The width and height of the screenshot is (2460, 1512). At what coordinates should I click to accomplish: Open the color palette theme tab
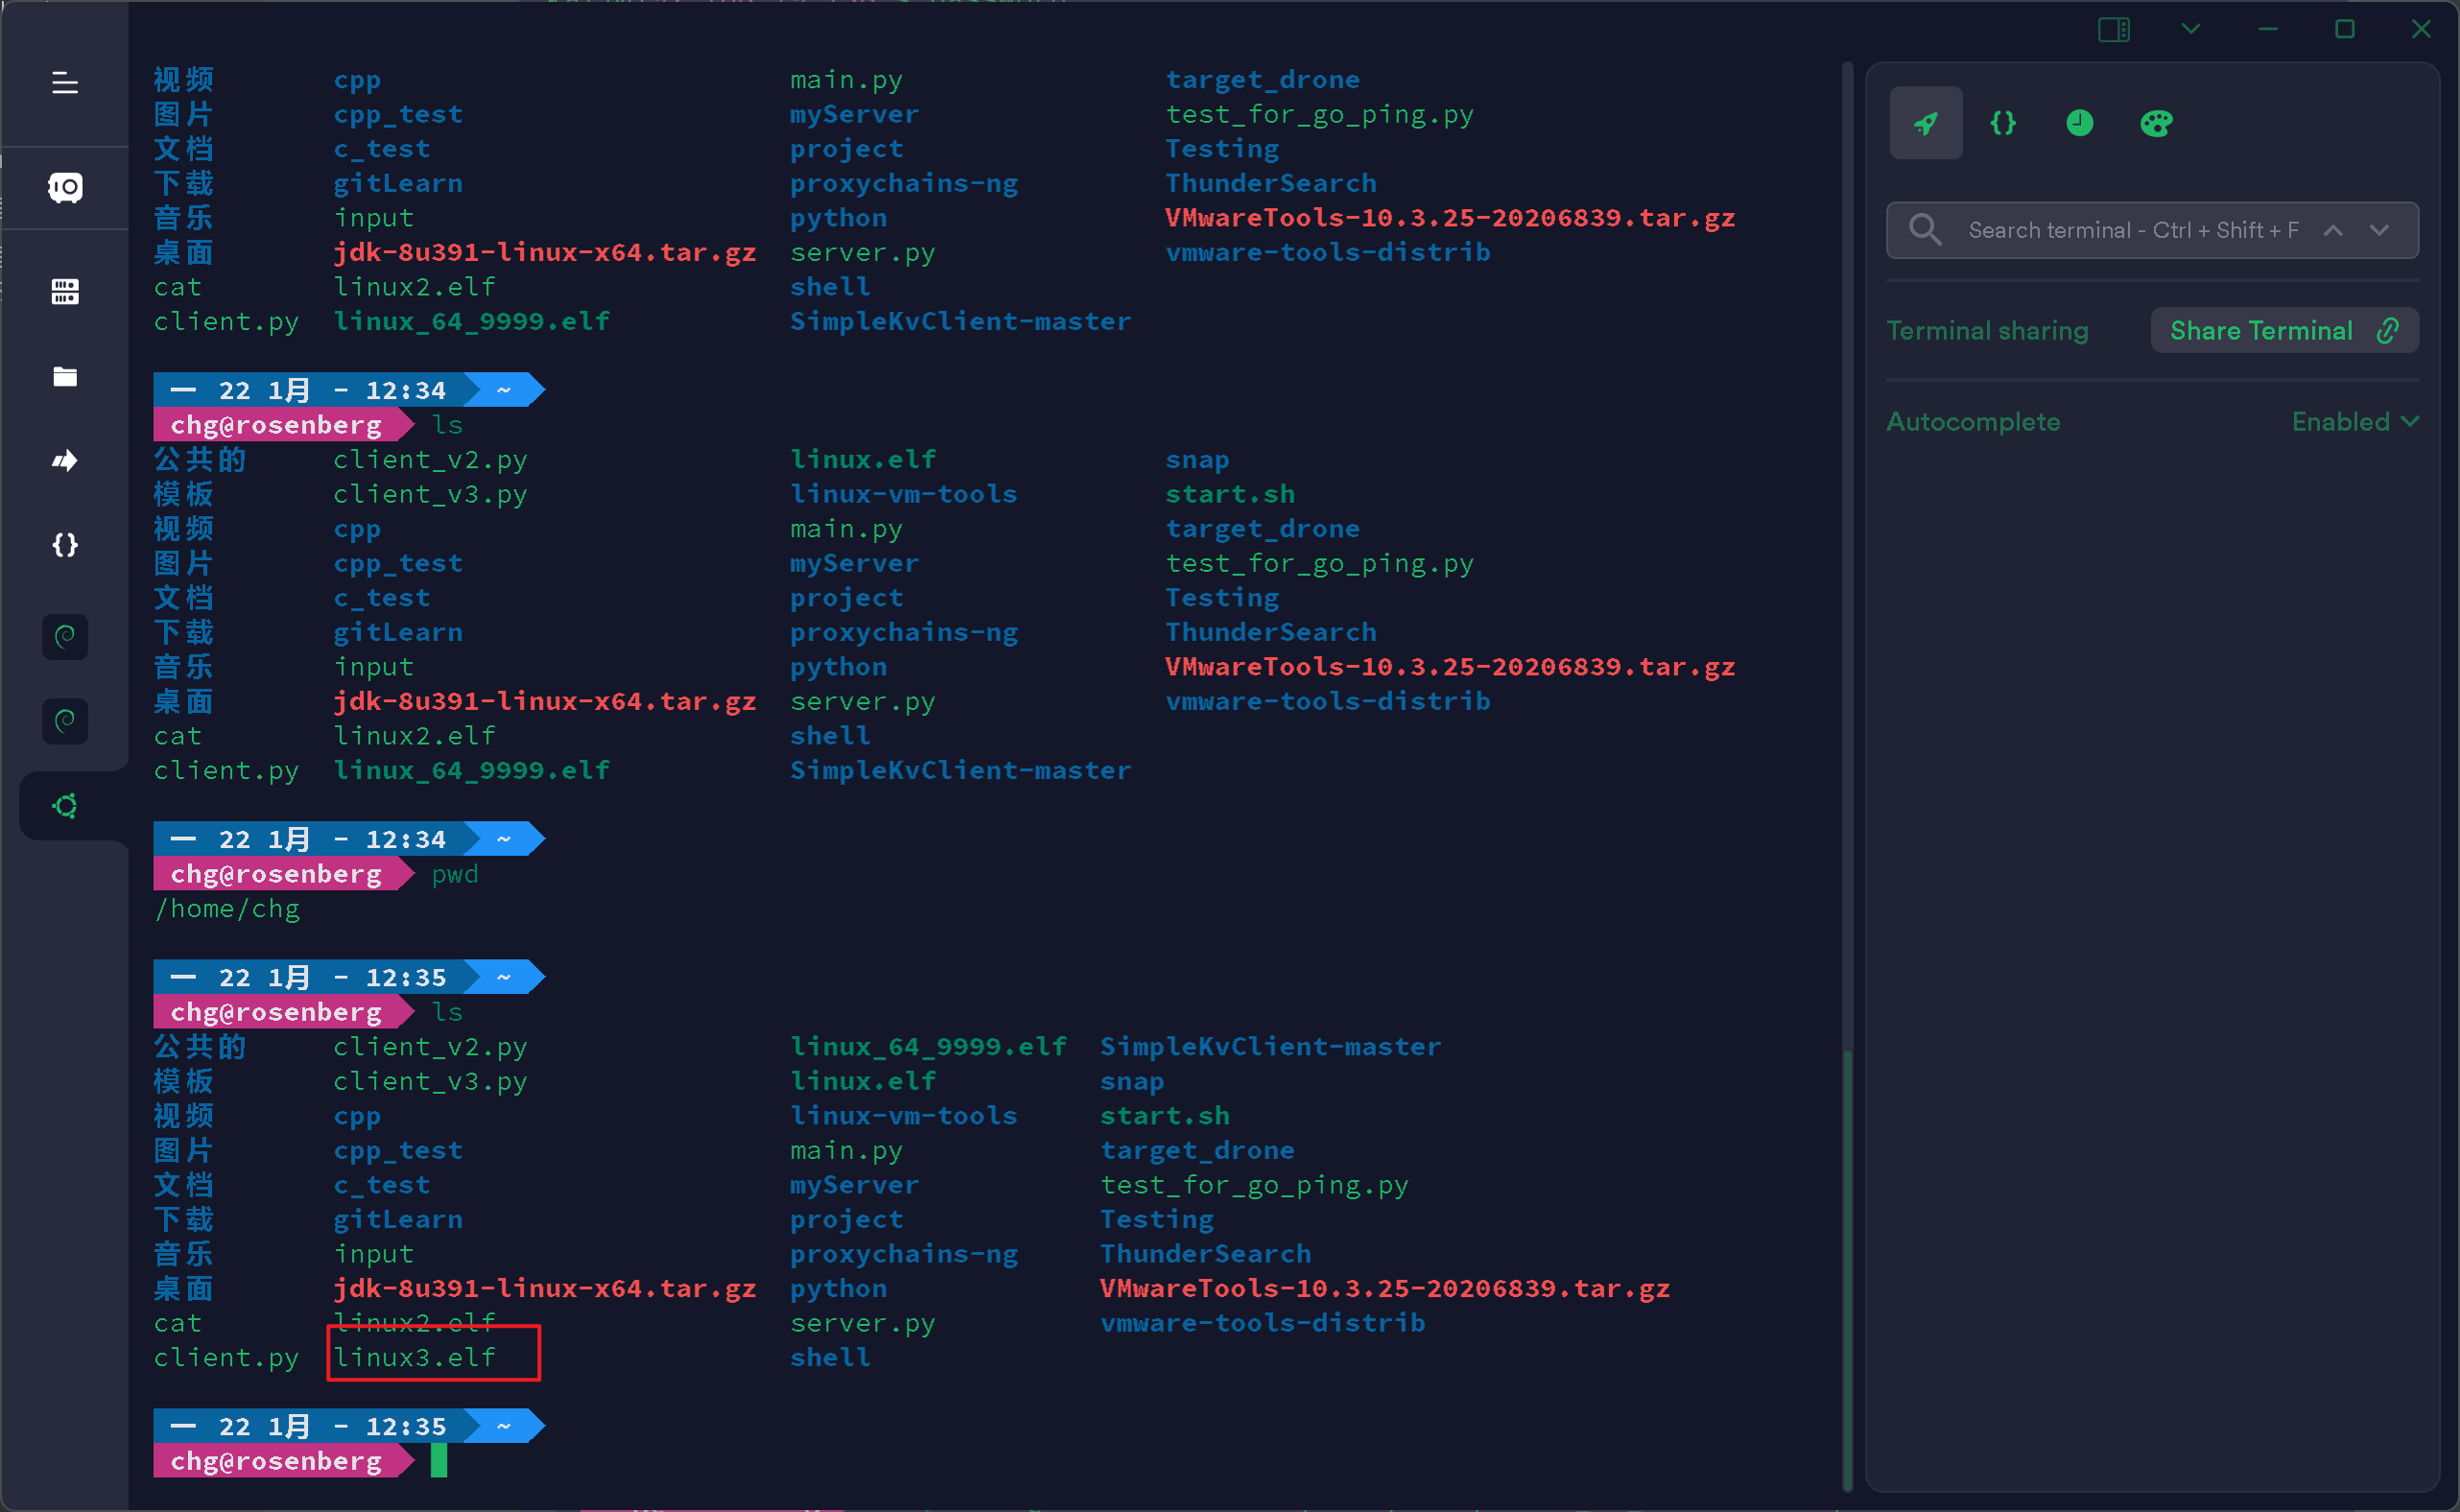click(x=2156, y=123)
